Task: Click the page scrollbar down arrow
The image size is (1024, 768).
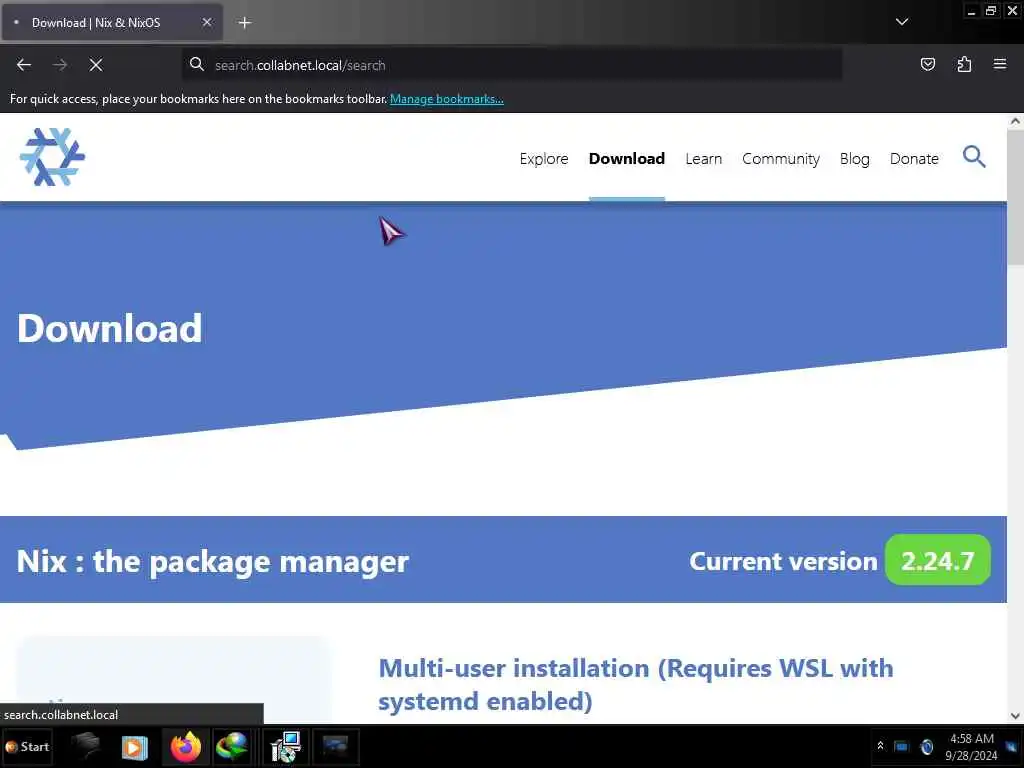Action: (1015, 716)
